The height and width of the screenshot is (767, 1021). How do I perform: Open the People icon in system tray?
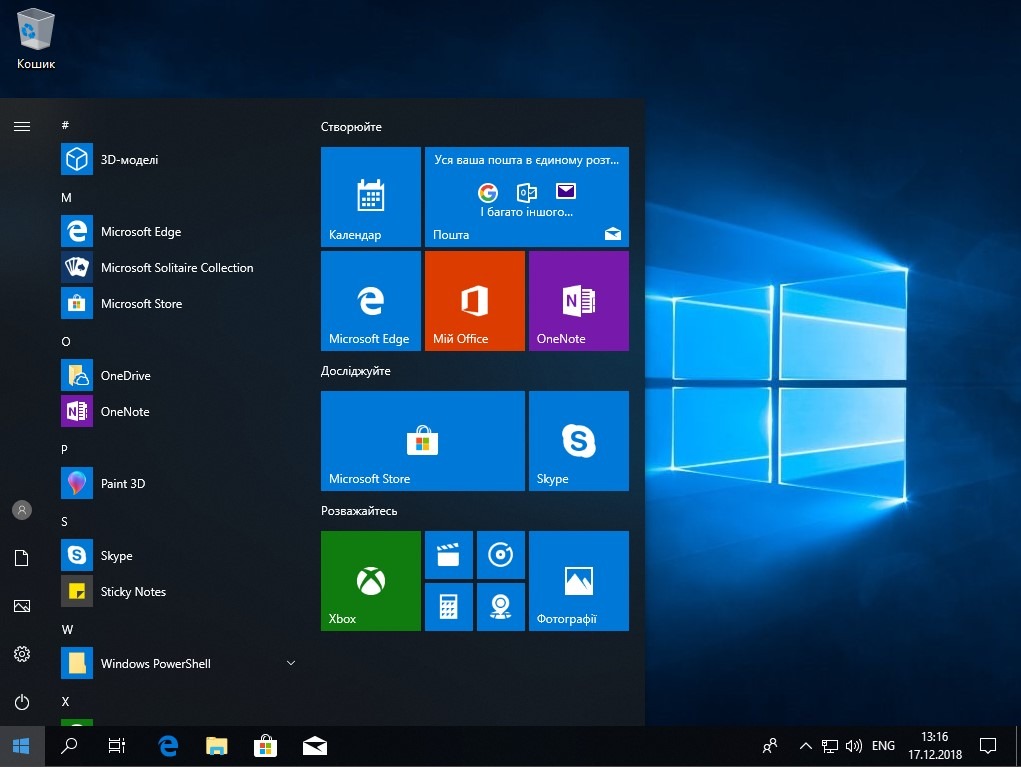click(x=770, y=746)
